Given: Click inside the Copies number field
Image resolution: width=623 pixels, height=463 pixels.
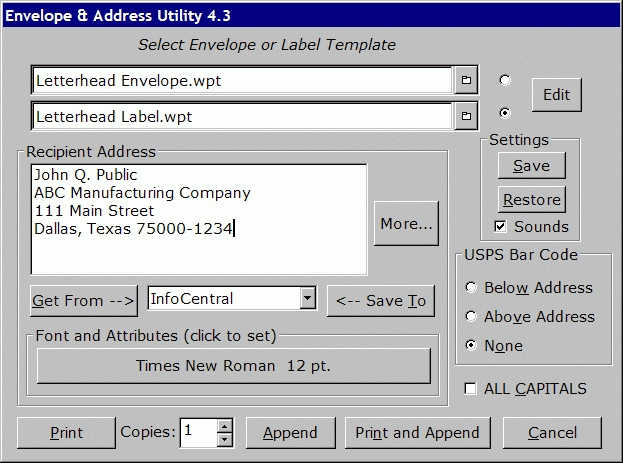Looking at the screenshot, I should pyautogui.click(x=199, y=432).
